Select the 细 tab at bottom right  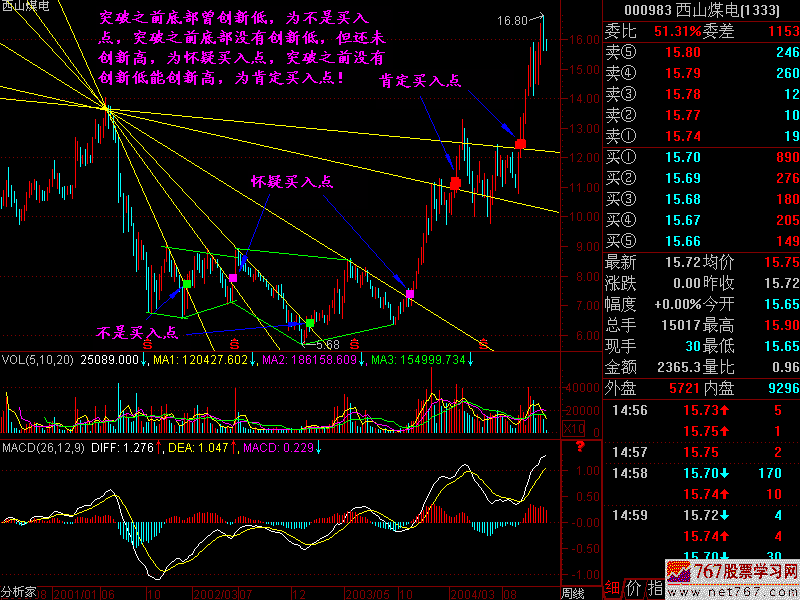612,588
